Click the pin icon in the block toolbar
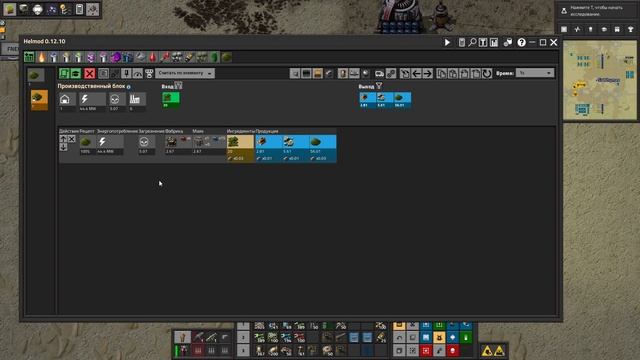The image size is (640, 360). (126, 73)
